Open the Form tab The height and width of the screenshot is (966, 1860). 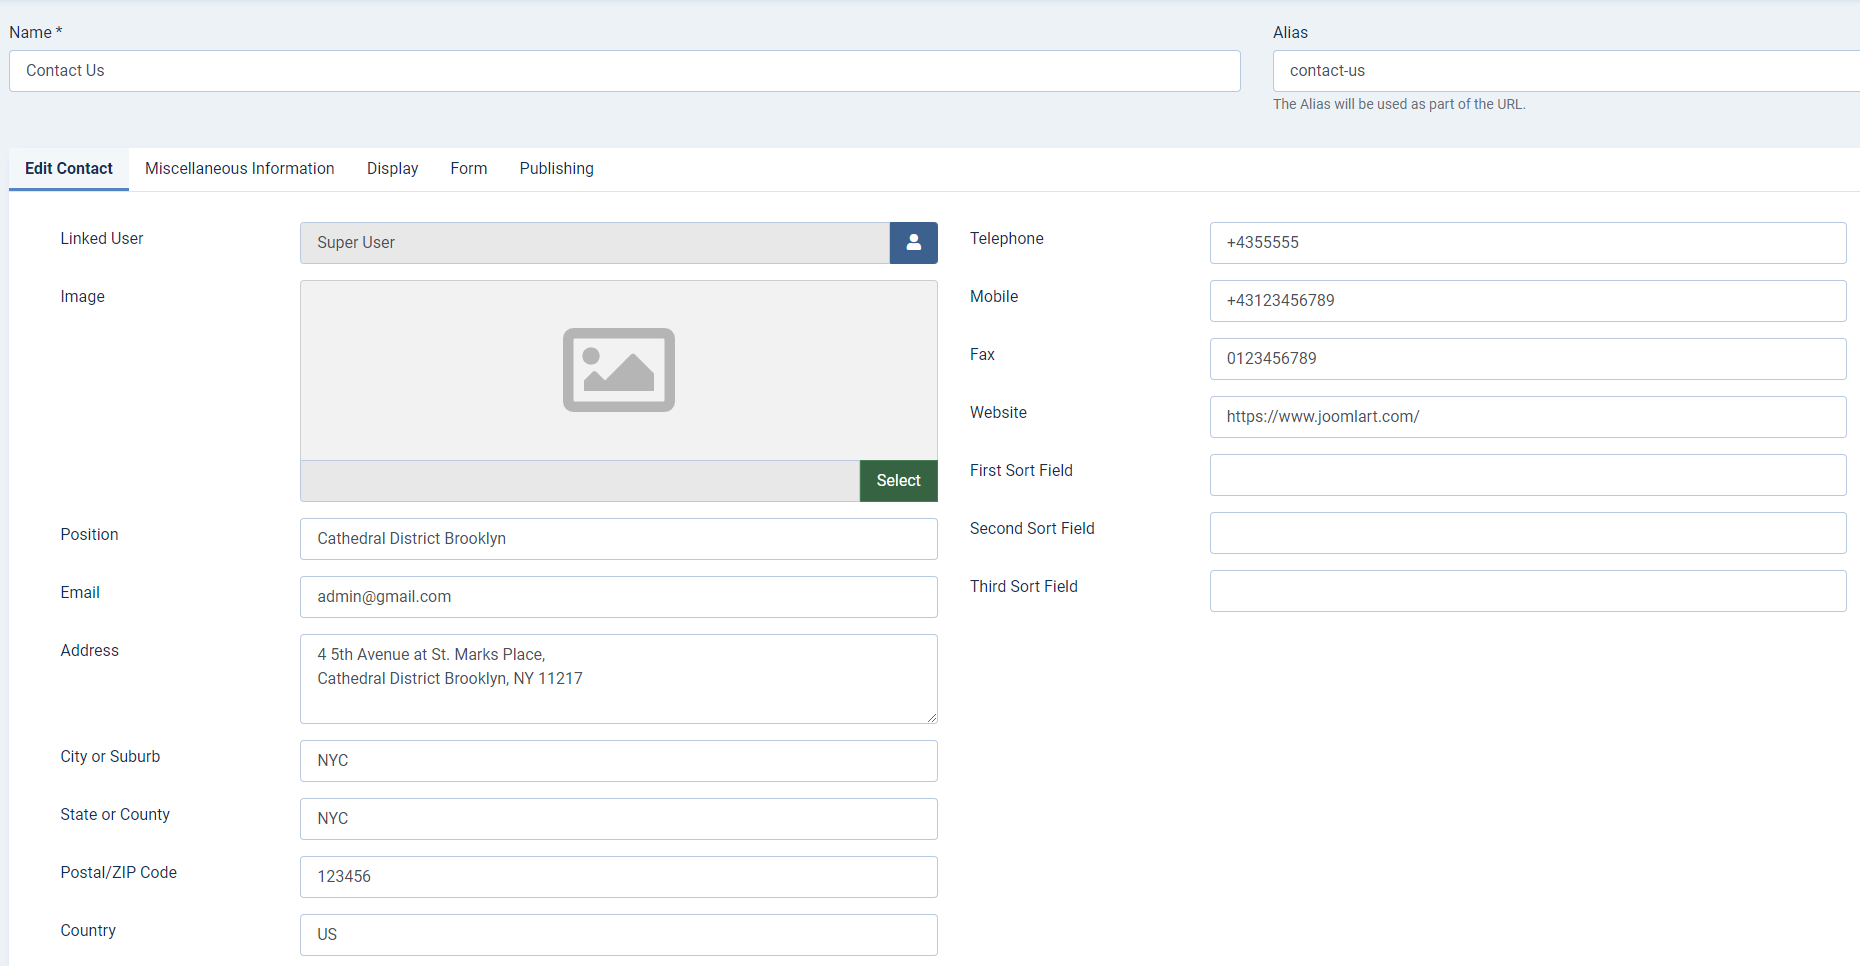point(468,169)
